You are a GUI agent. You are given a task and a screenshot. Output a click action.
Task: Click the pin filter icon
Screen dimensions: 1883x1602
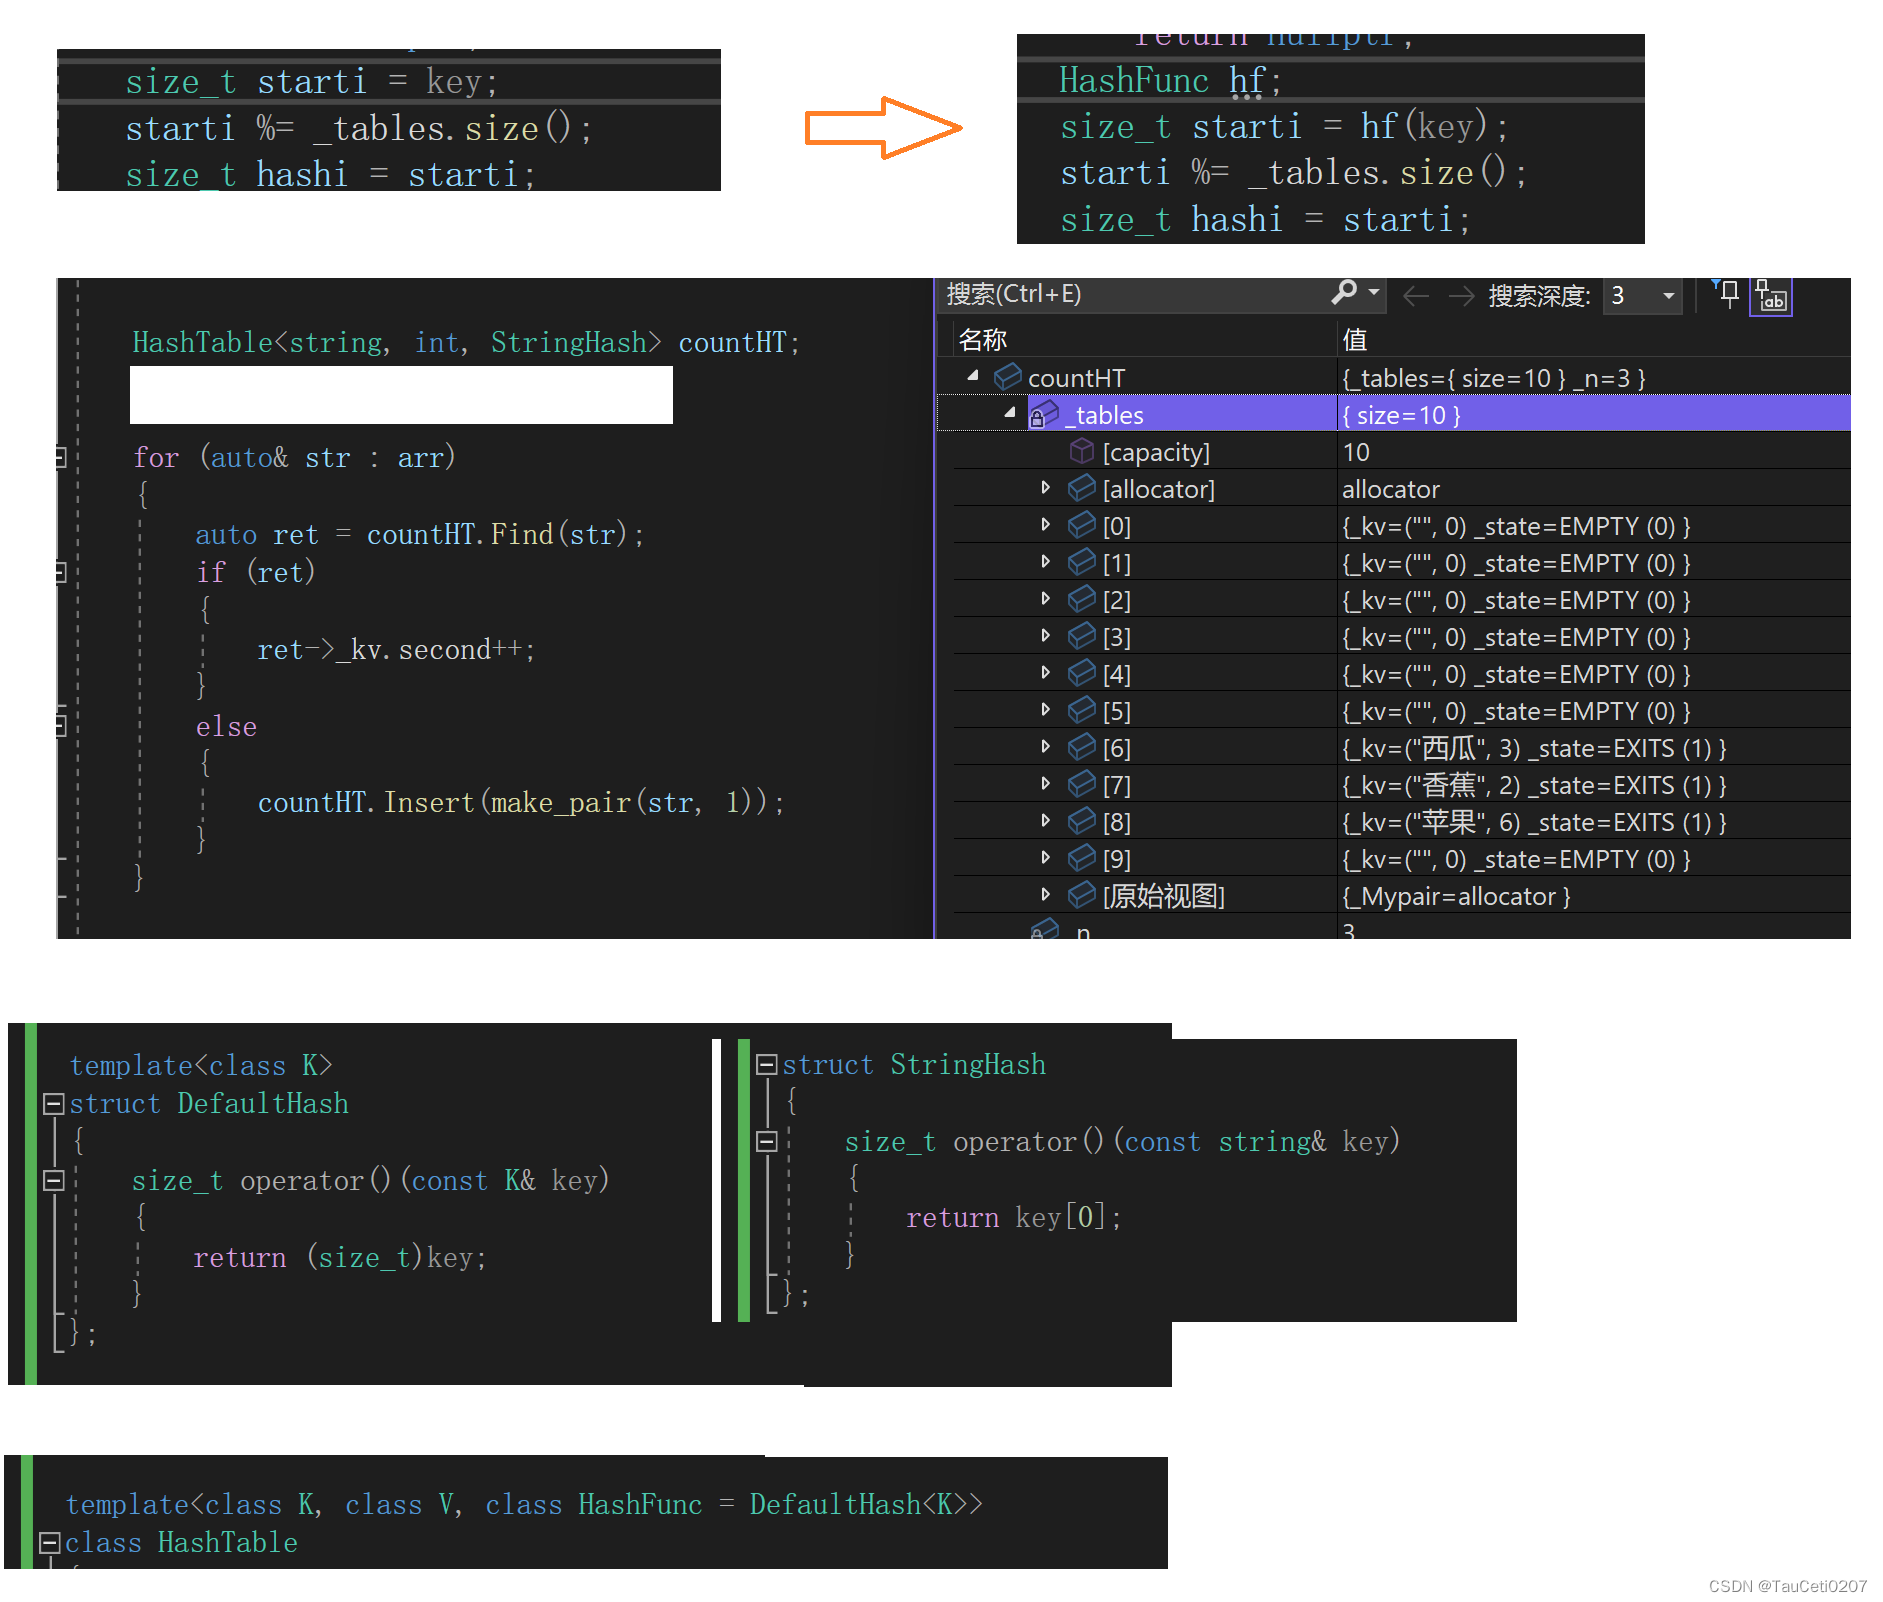[1726, 294]
